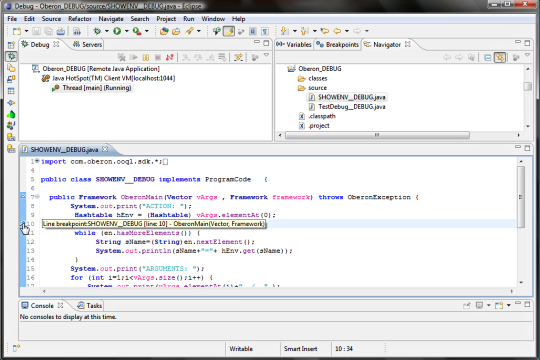
Task: Launch Debug with the bug icon
Action: point(97,31)
